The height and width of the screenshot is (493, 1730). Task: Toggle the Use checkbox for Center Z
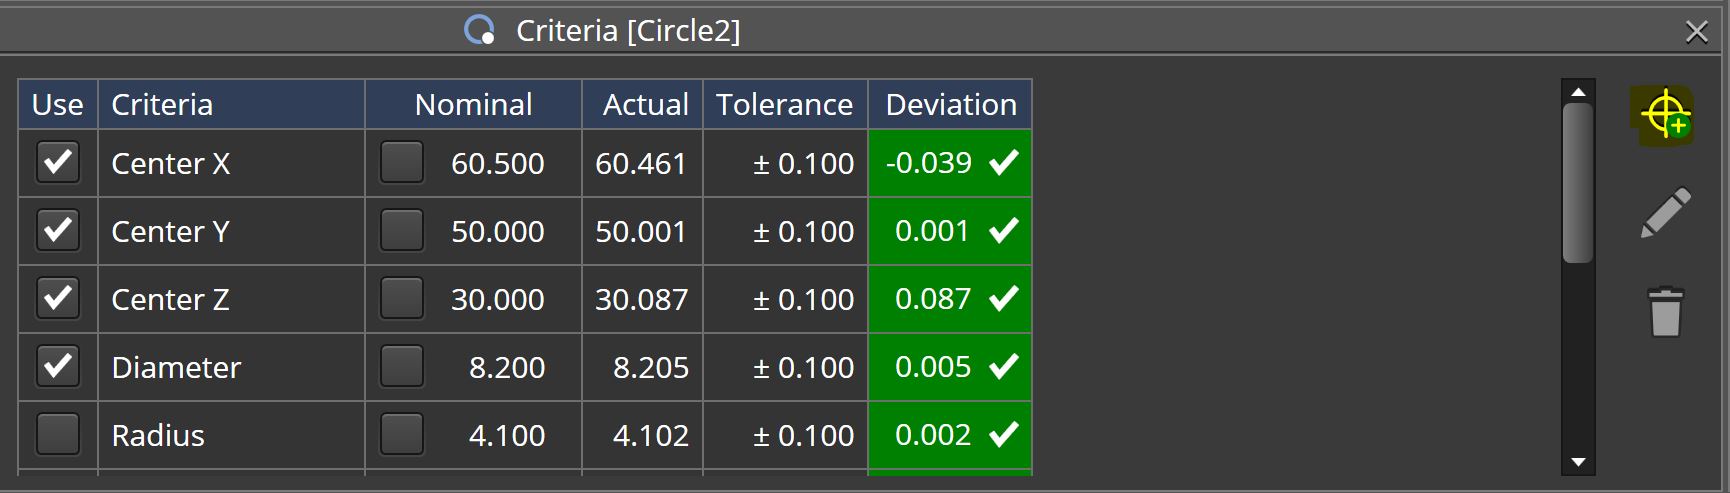click(58, 298)
